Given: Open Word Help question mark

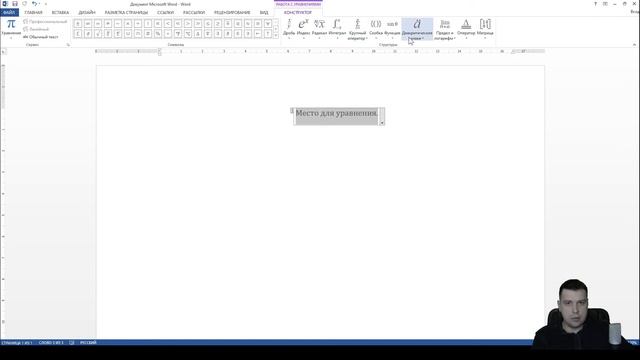Looking at the screenshot, I should (595, 4).
